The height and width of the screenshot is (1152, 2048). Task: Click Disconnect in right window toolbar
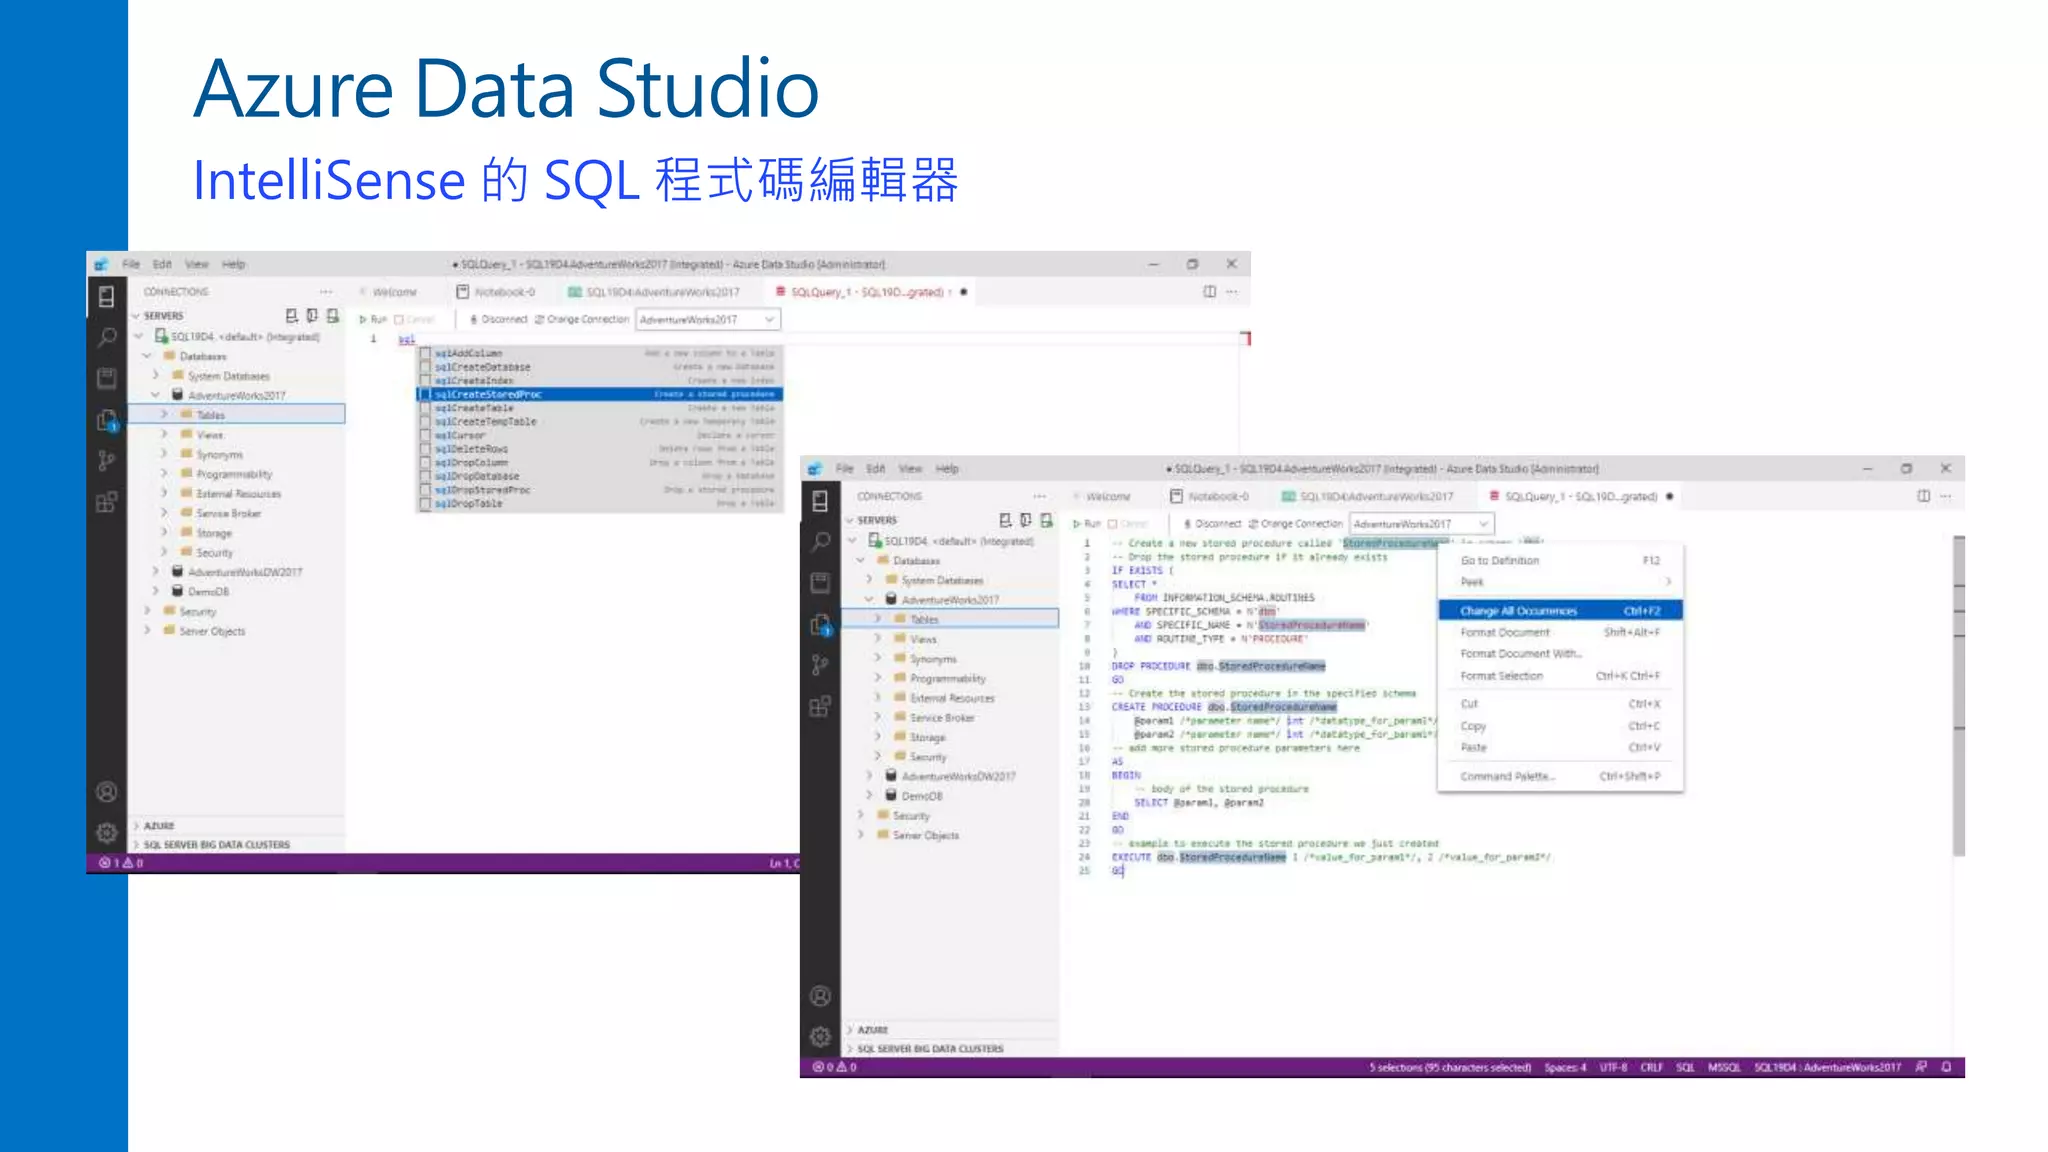coord(1212,524)
